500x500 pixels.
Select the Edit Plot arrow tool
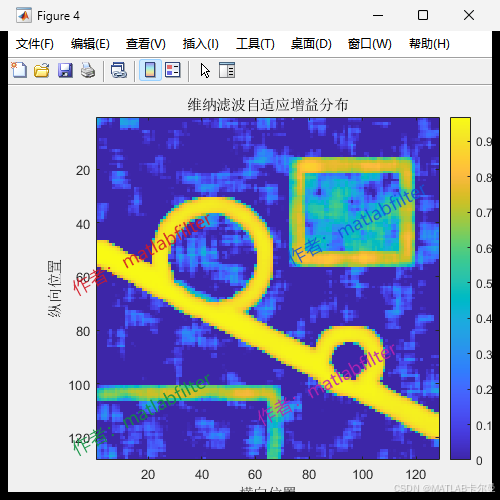205,70
